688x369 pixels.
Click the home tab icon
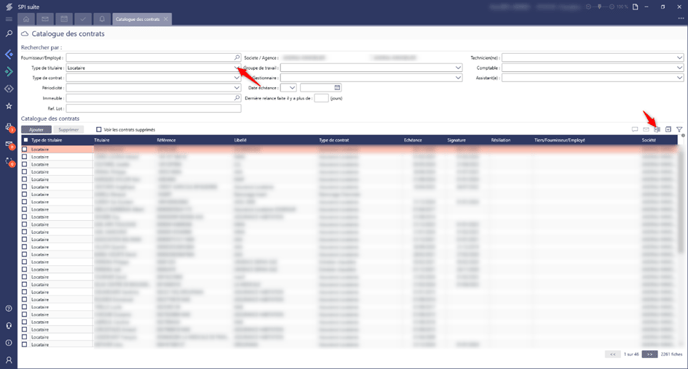[26, 19]
